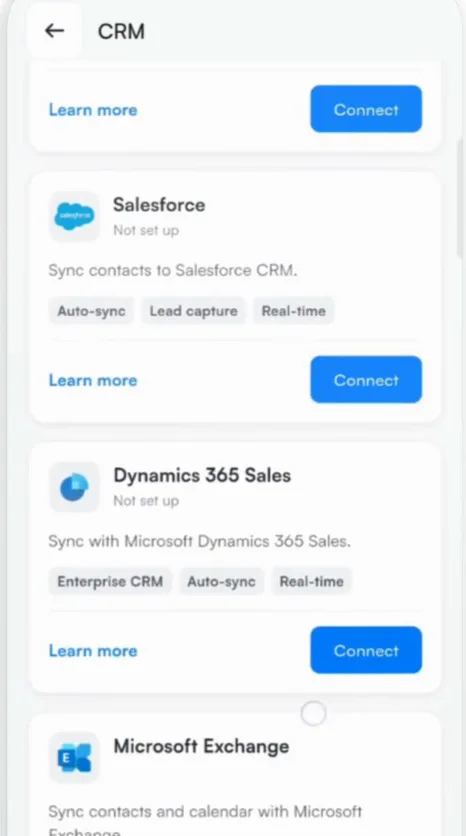The image size is (466, 836).
Task: Open Learn more for Salesforce
Action: (93, 380)
